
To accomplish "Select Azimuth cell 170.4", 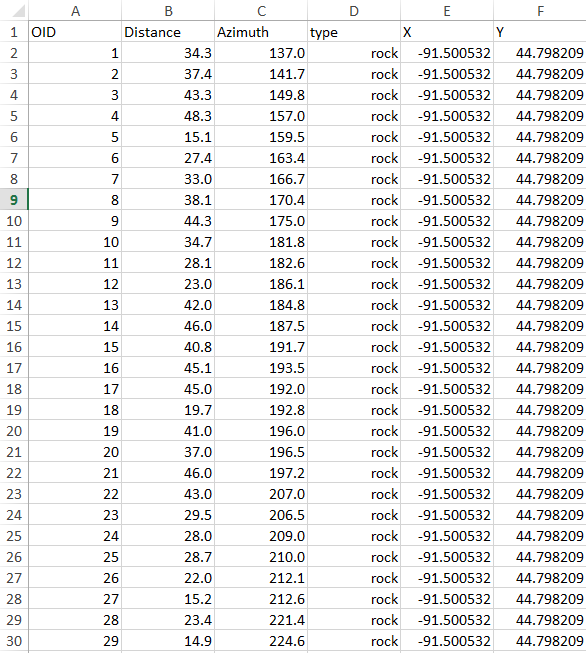I will (261, 200).
